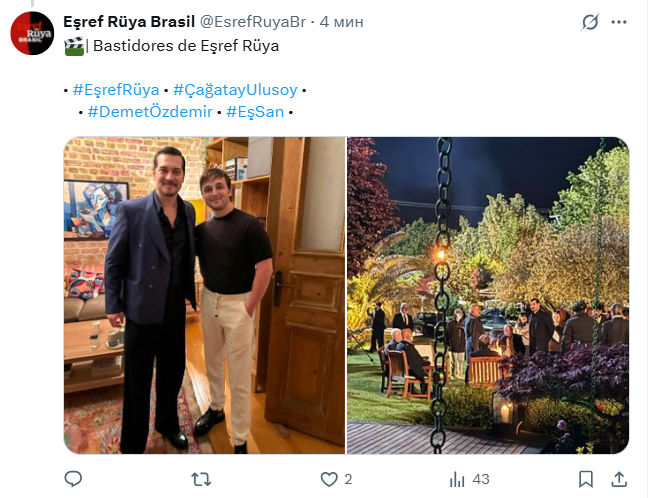The height and width of the screenshot is (498, 658).
Task: Open the #ÇağatayUlusoy hashtag
Action: point(235,90)
